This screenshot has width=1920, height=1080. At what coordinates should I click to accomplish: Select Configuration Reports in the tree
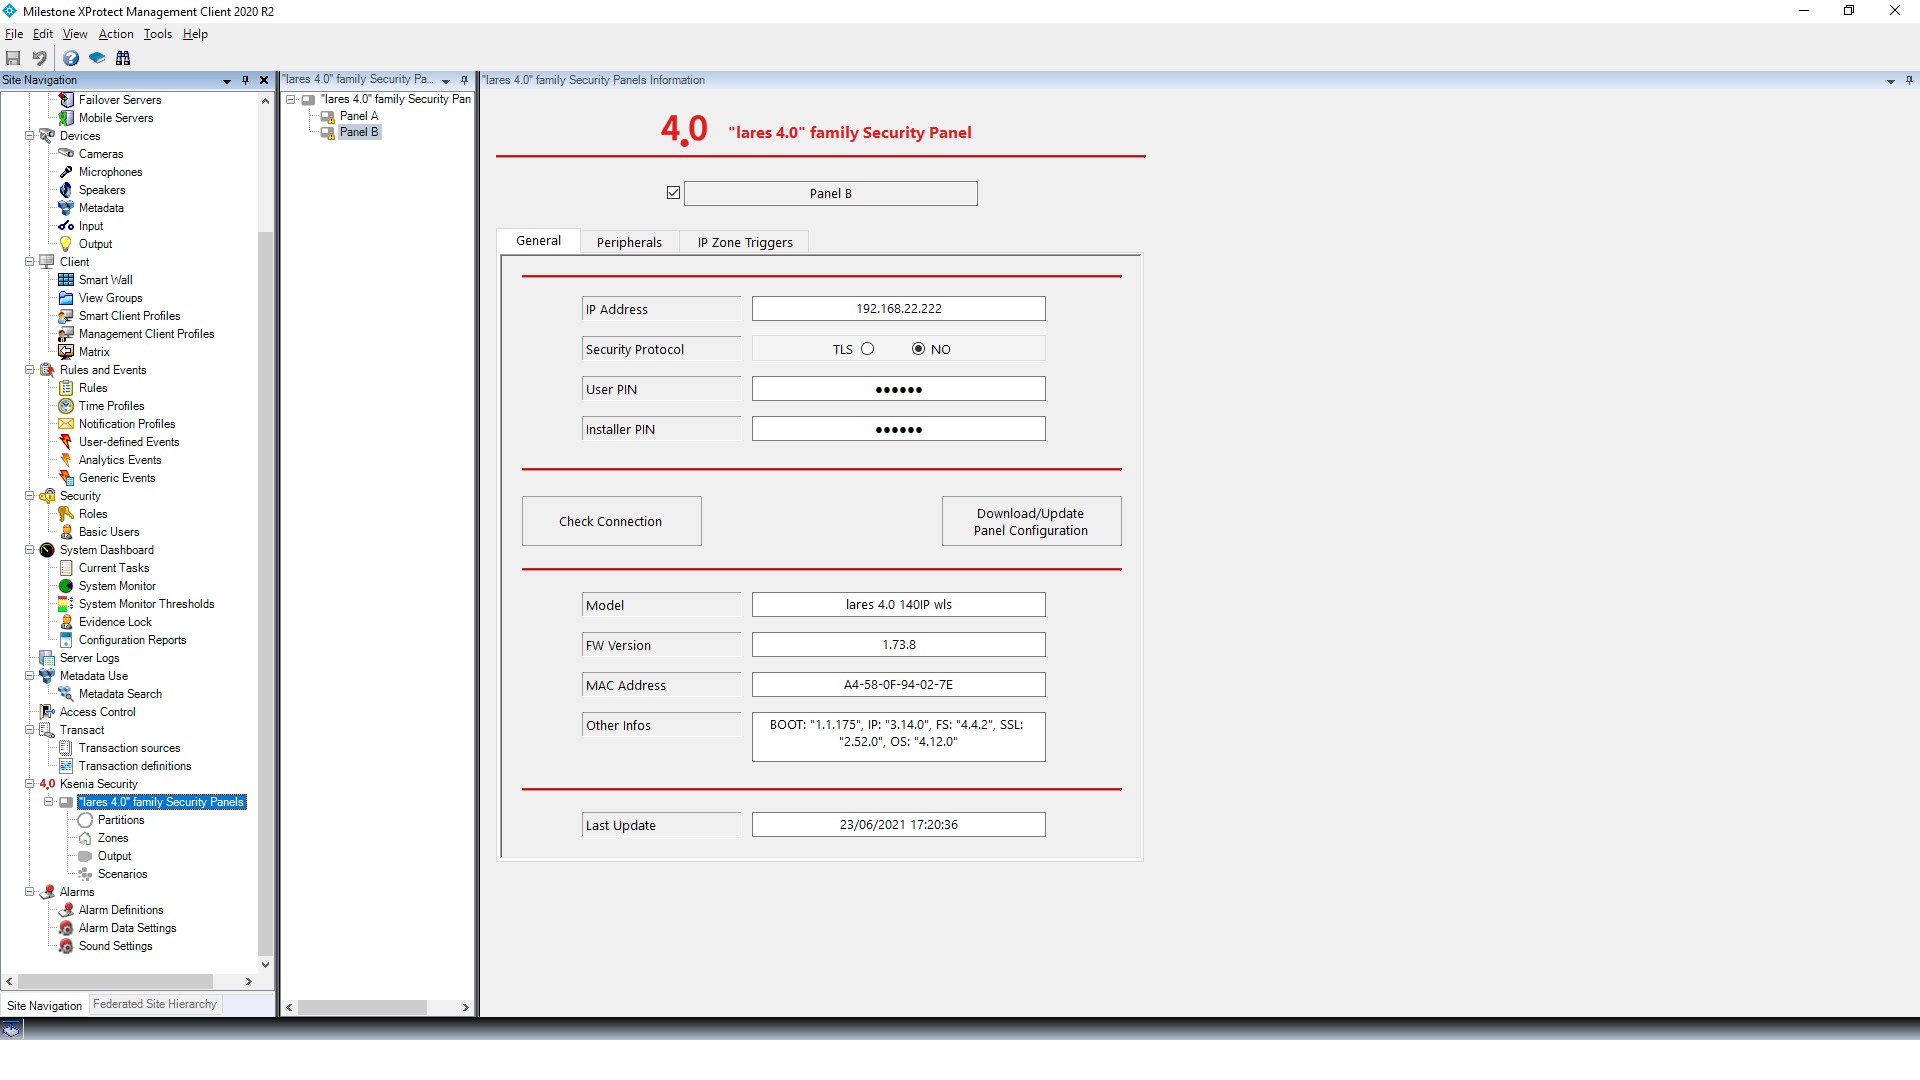coord(132,640)
